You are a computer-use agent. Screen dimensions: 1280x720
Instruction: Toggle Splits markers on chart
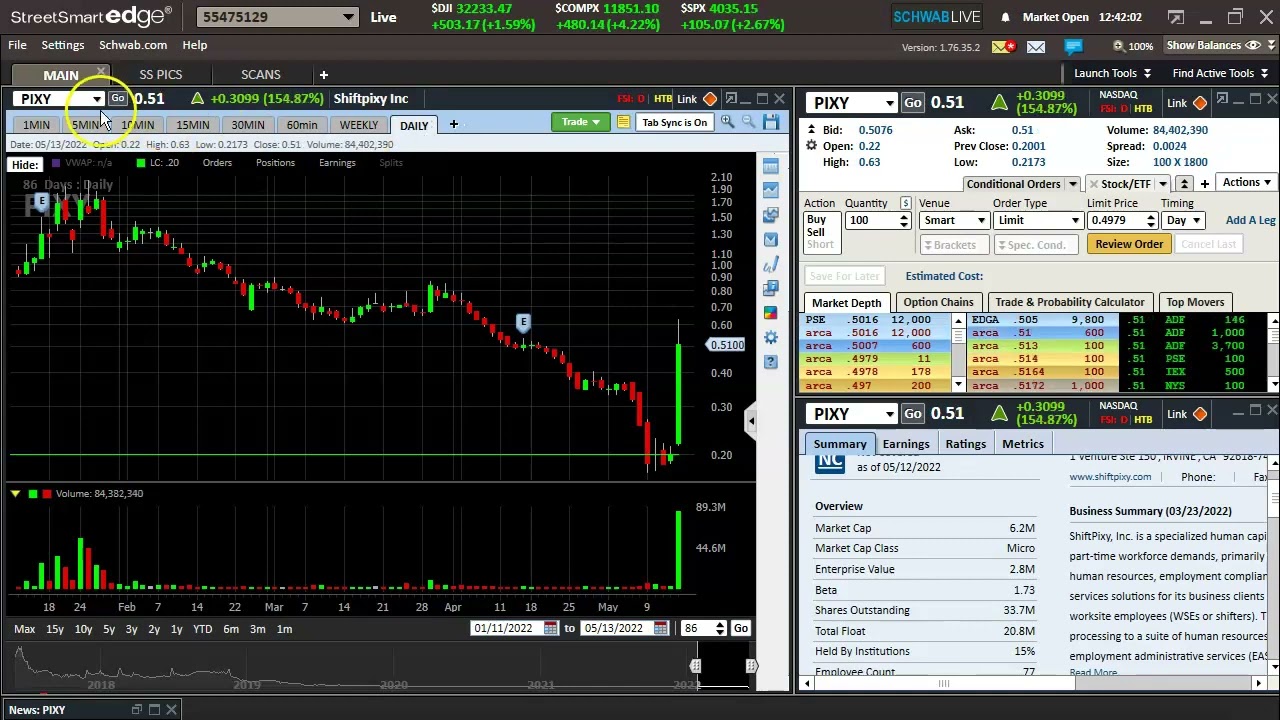pyautogui.click(x=391, y=163)
